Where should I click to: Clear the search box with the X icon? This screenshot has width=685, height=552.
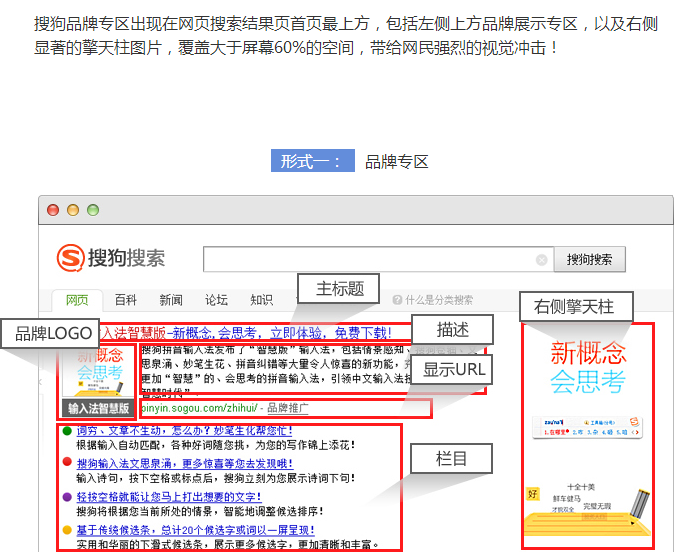coord(542,260)
